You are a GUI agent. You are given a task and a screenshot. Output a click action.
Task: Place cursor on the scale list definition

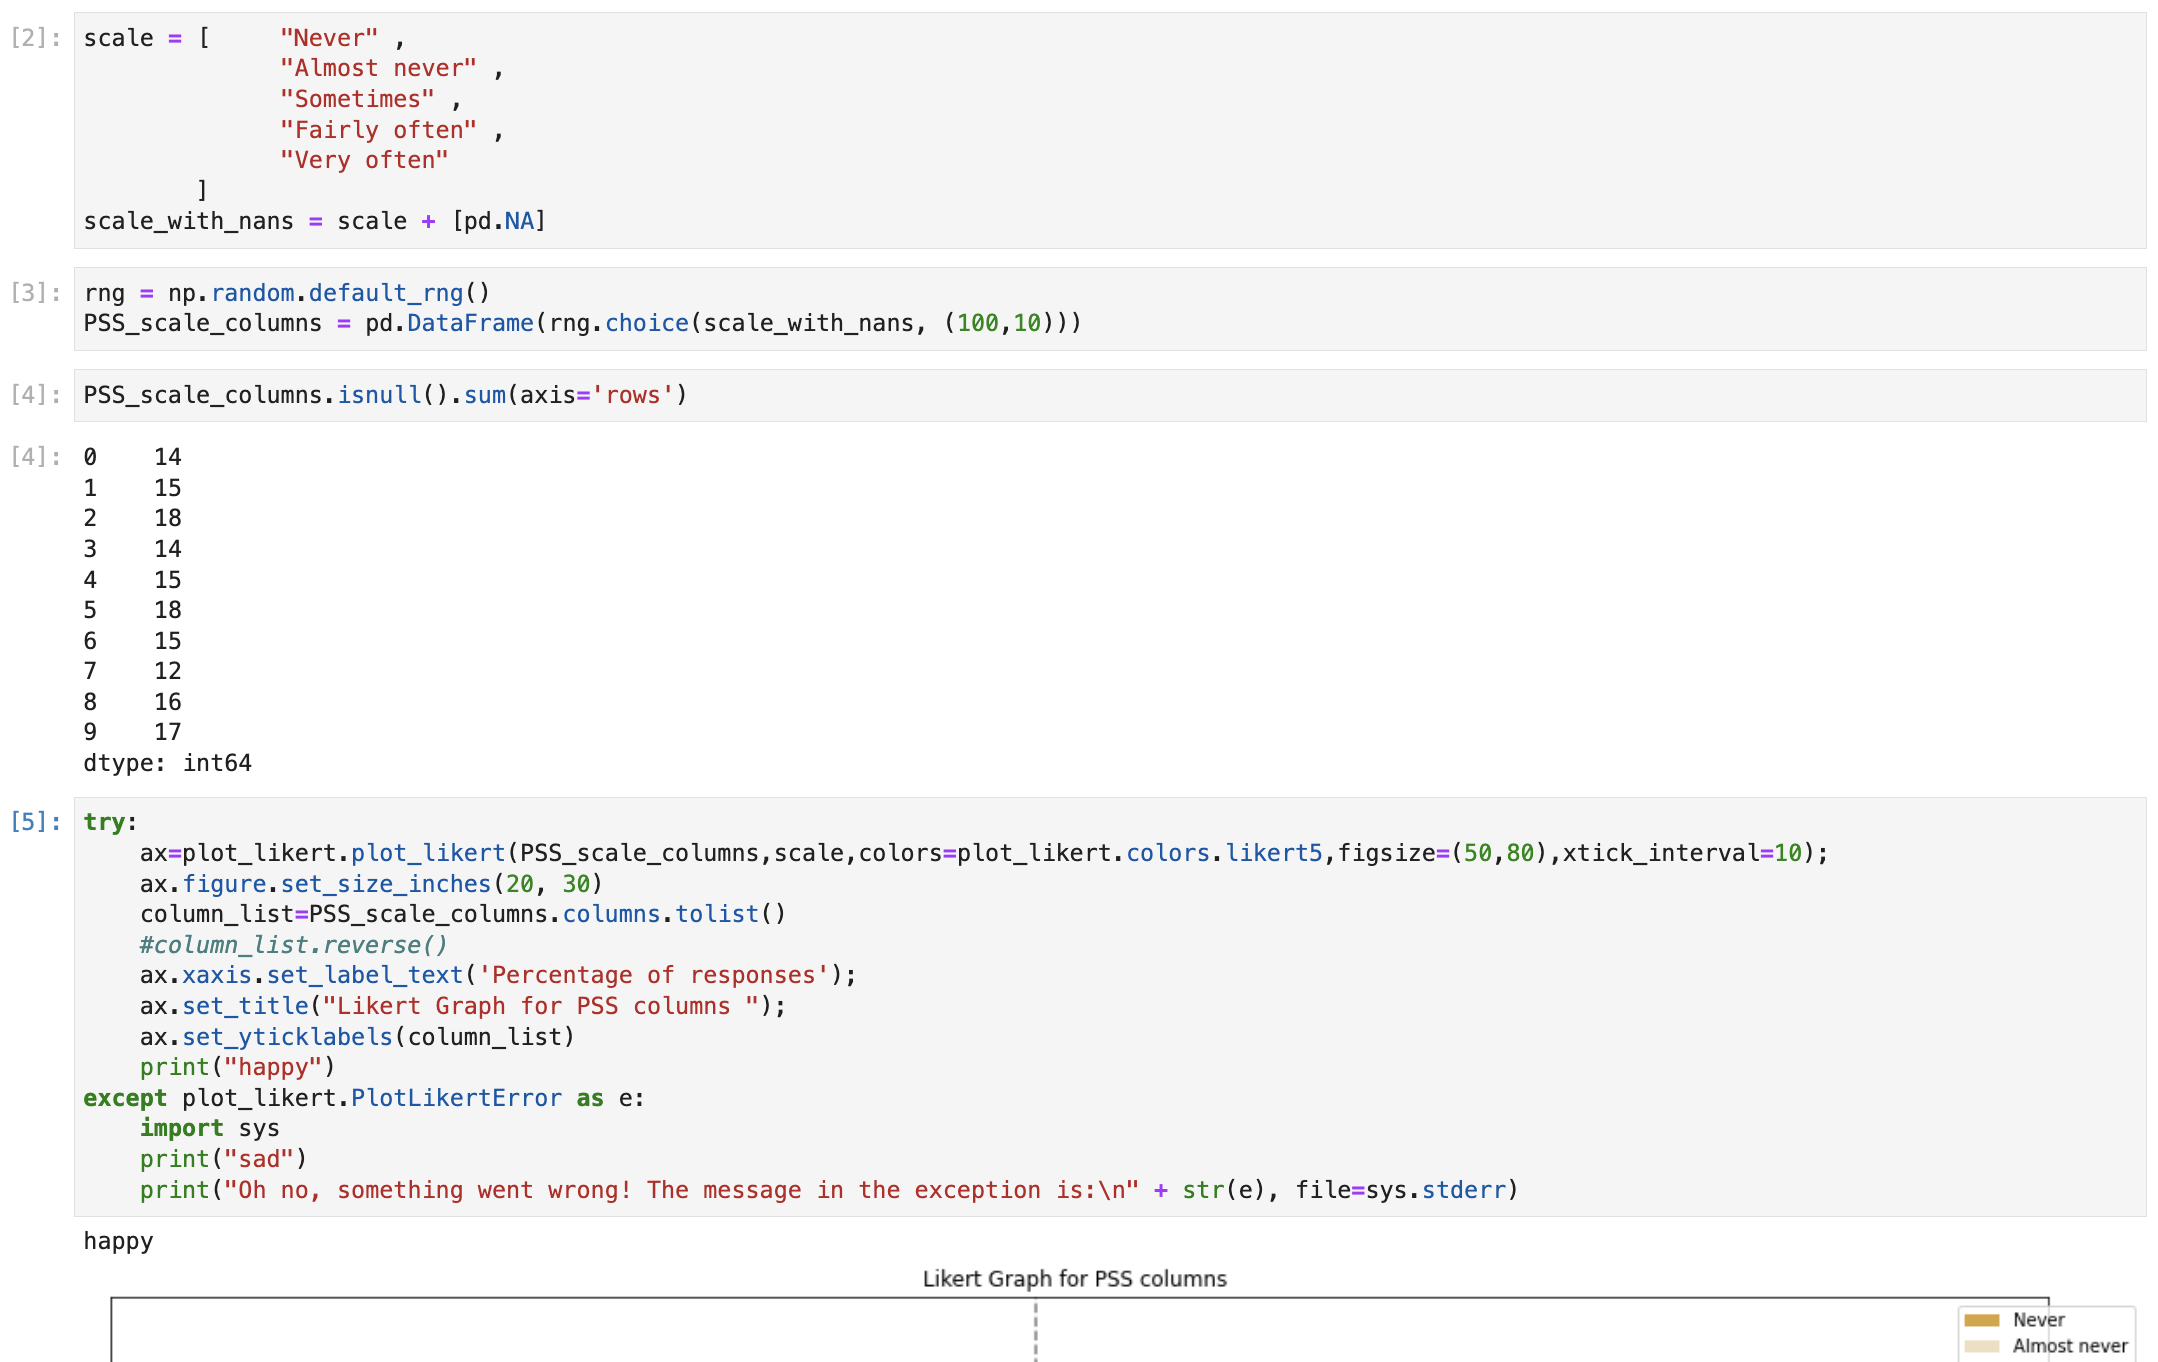(x=120, y=37)
